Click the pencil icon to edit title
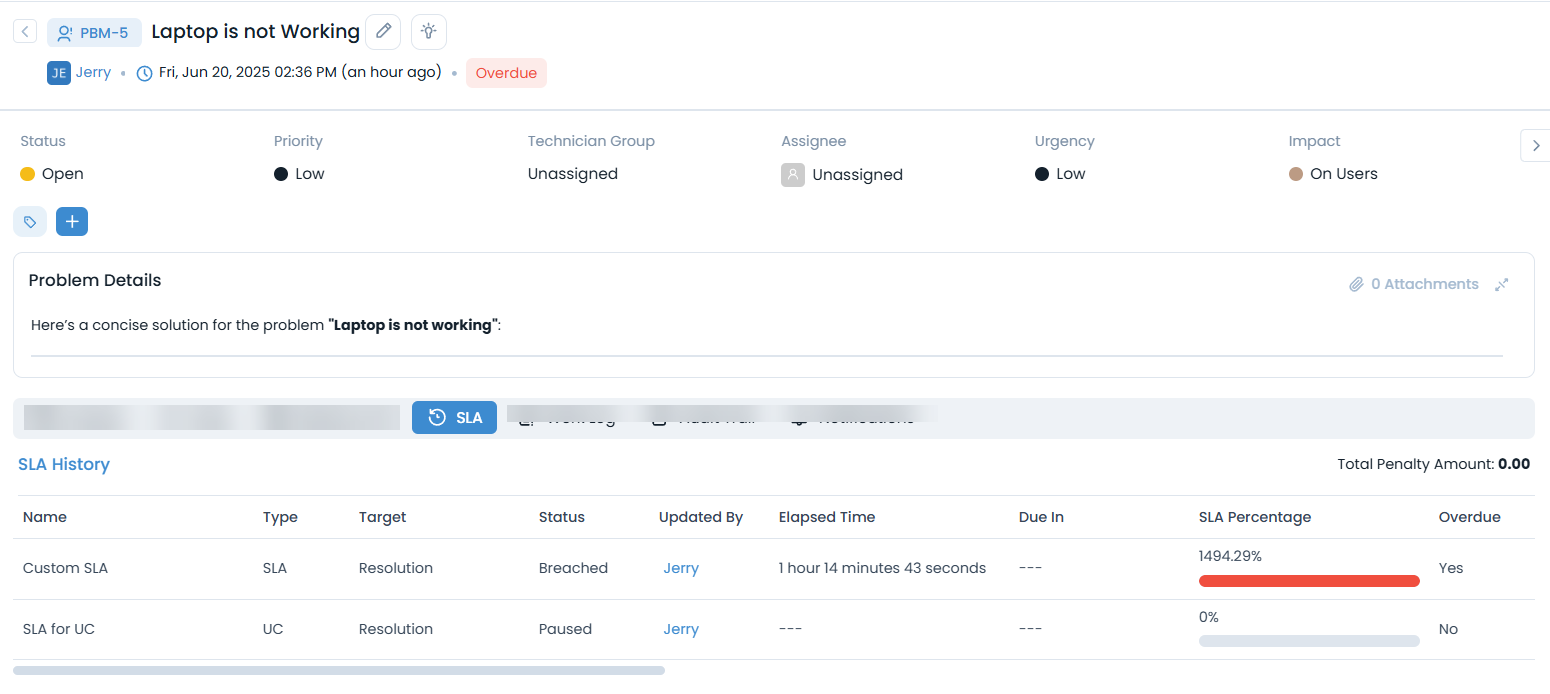This screenshot has height=694, width=1550. [x=383, y=32]
